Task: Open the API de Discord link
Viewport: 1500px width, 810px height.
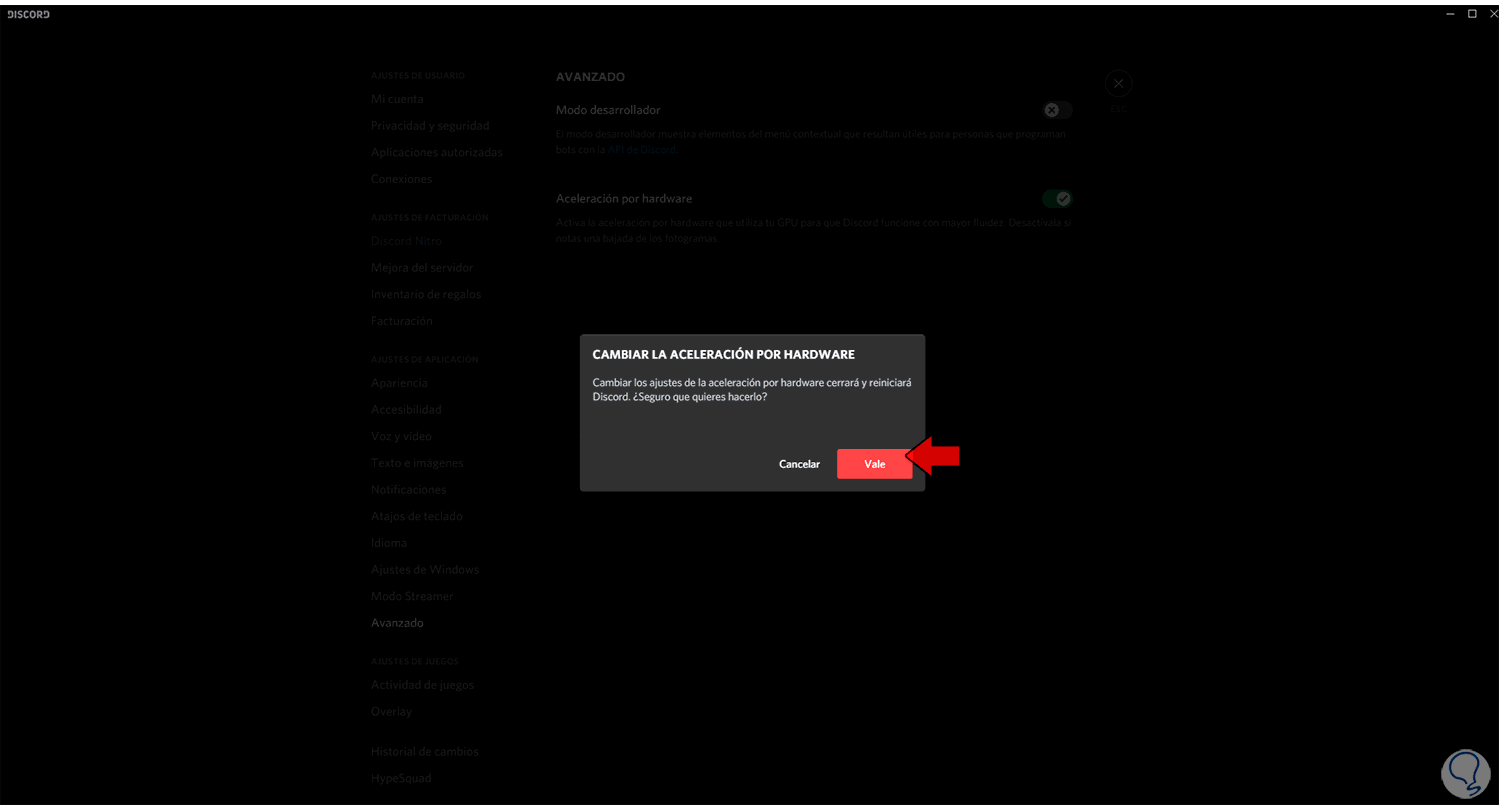Action: (642, 150)
